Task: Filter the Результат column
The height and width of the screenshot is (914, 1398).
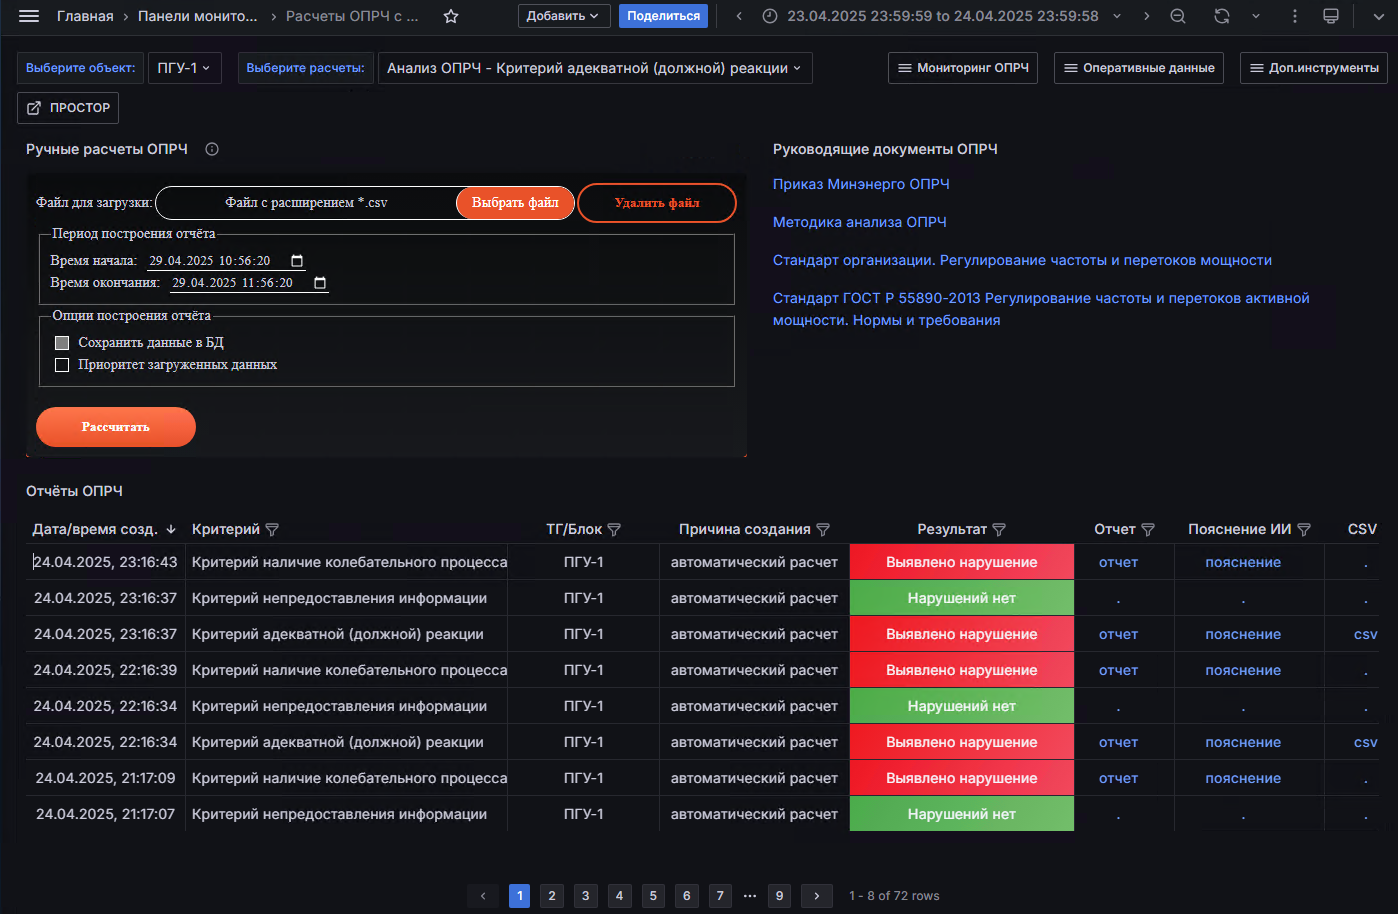Action: point(999,530)
